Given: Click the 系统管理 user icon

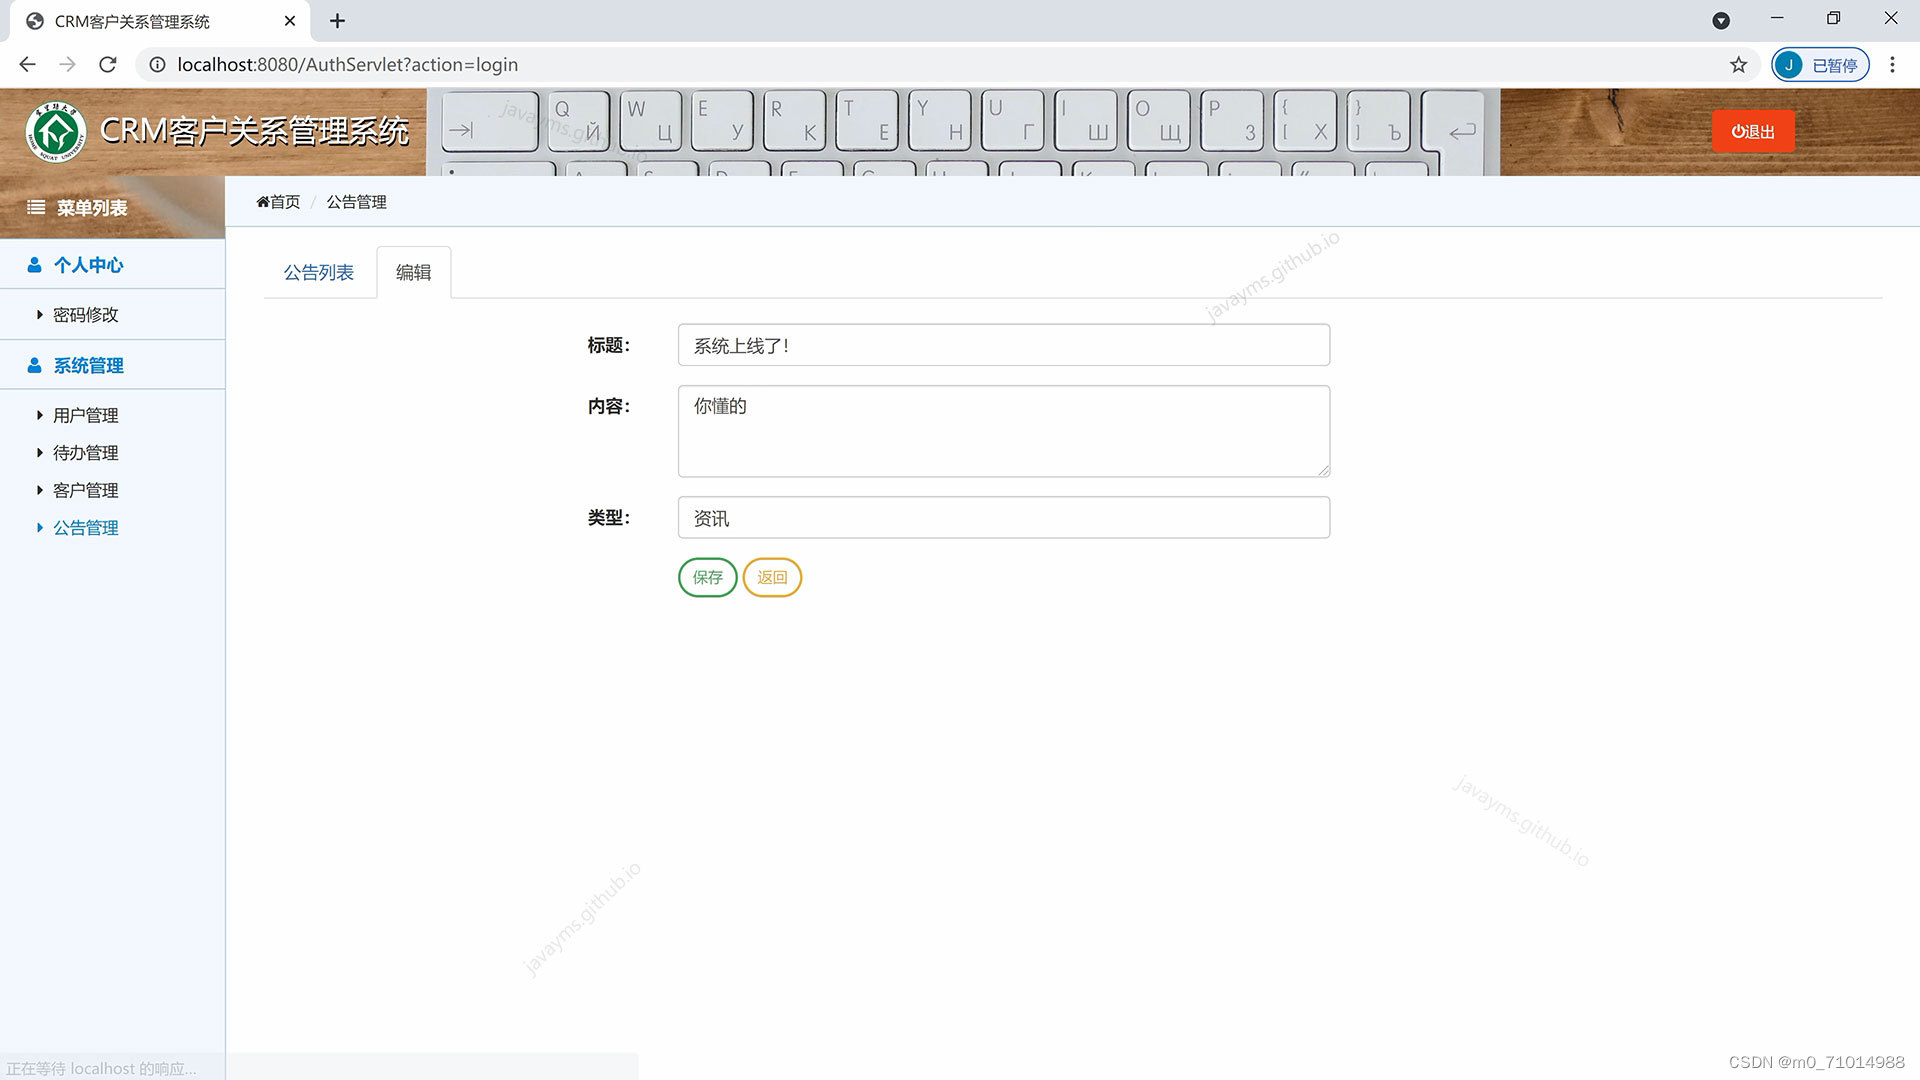Looking at the screenshot, I should coord(34,366).
